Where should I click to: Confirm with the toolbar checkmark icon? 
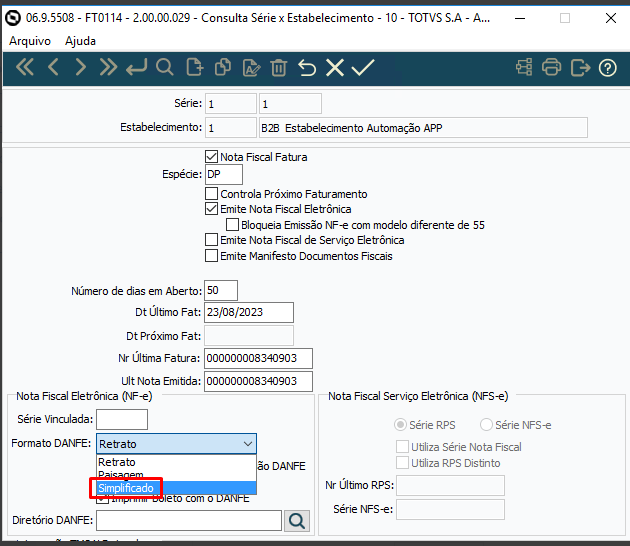click(363, 67)
